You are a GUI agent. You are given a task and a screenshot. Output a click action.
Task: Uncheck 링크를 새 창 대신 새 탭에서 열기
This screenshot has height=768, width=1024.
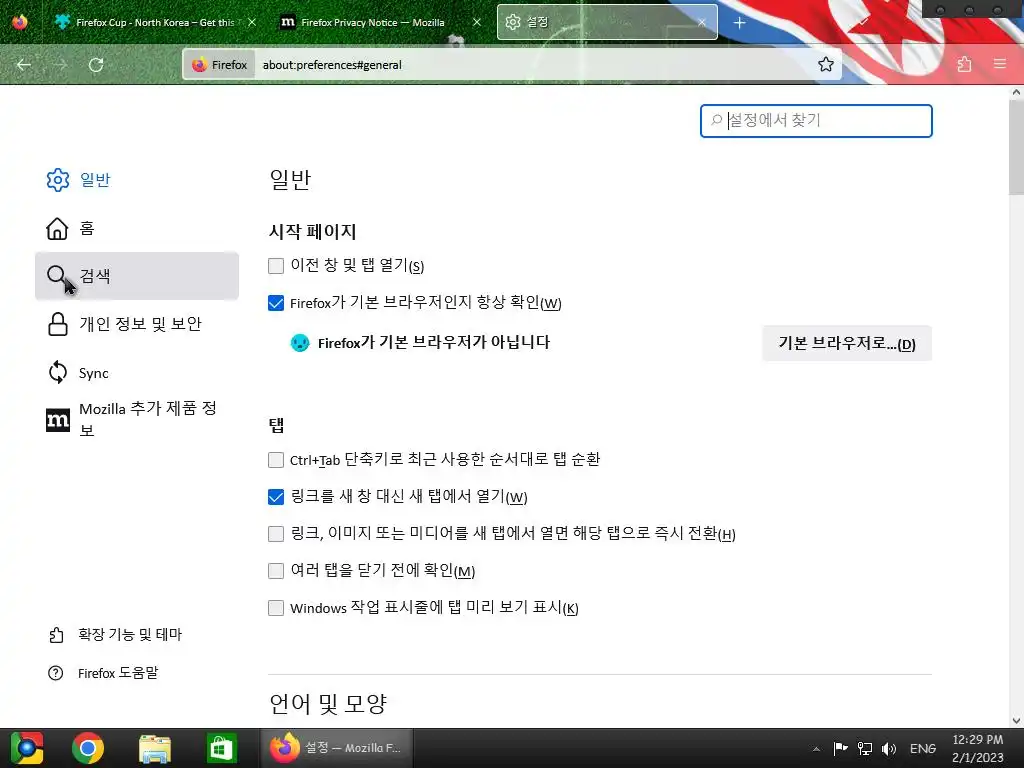tap(276, 497)
